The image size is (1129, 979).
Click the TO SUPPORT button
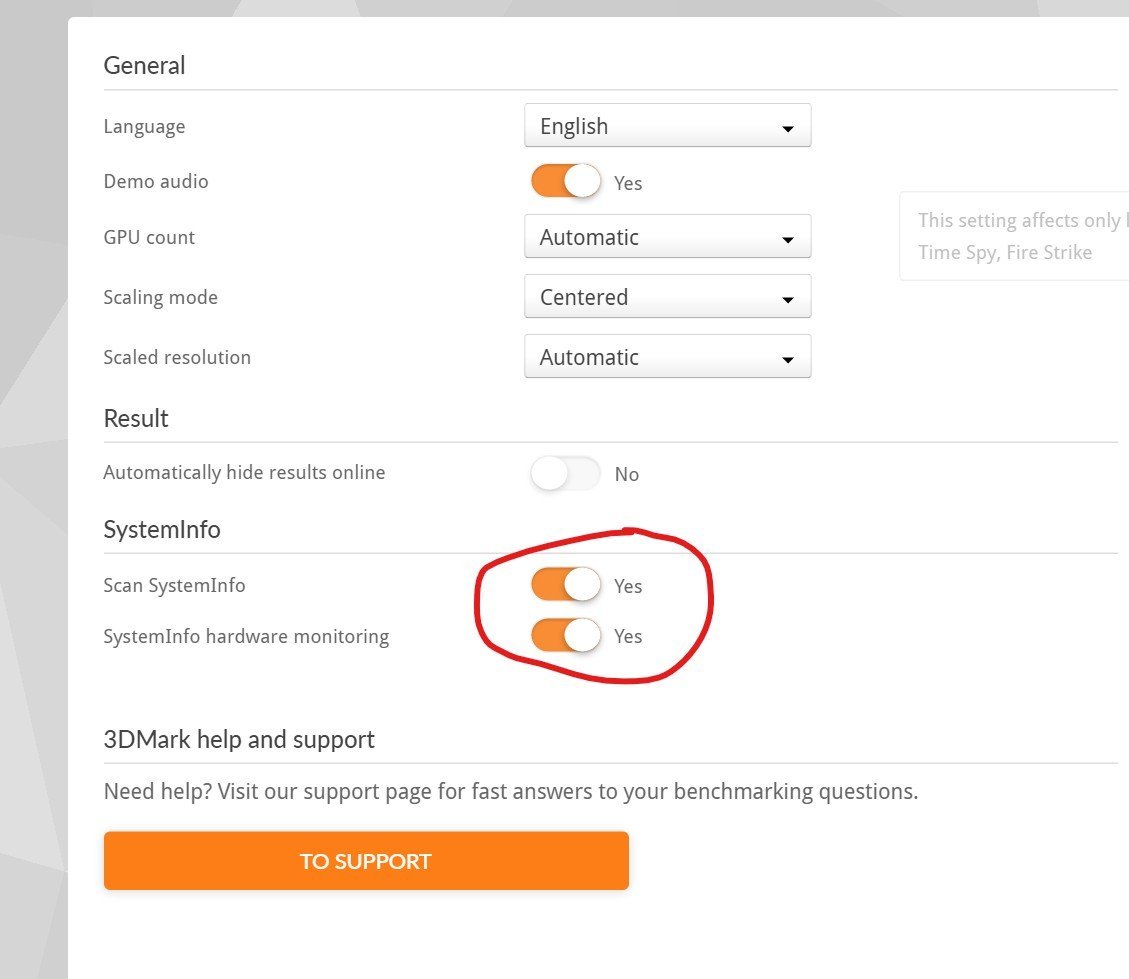tap(366, 861)
